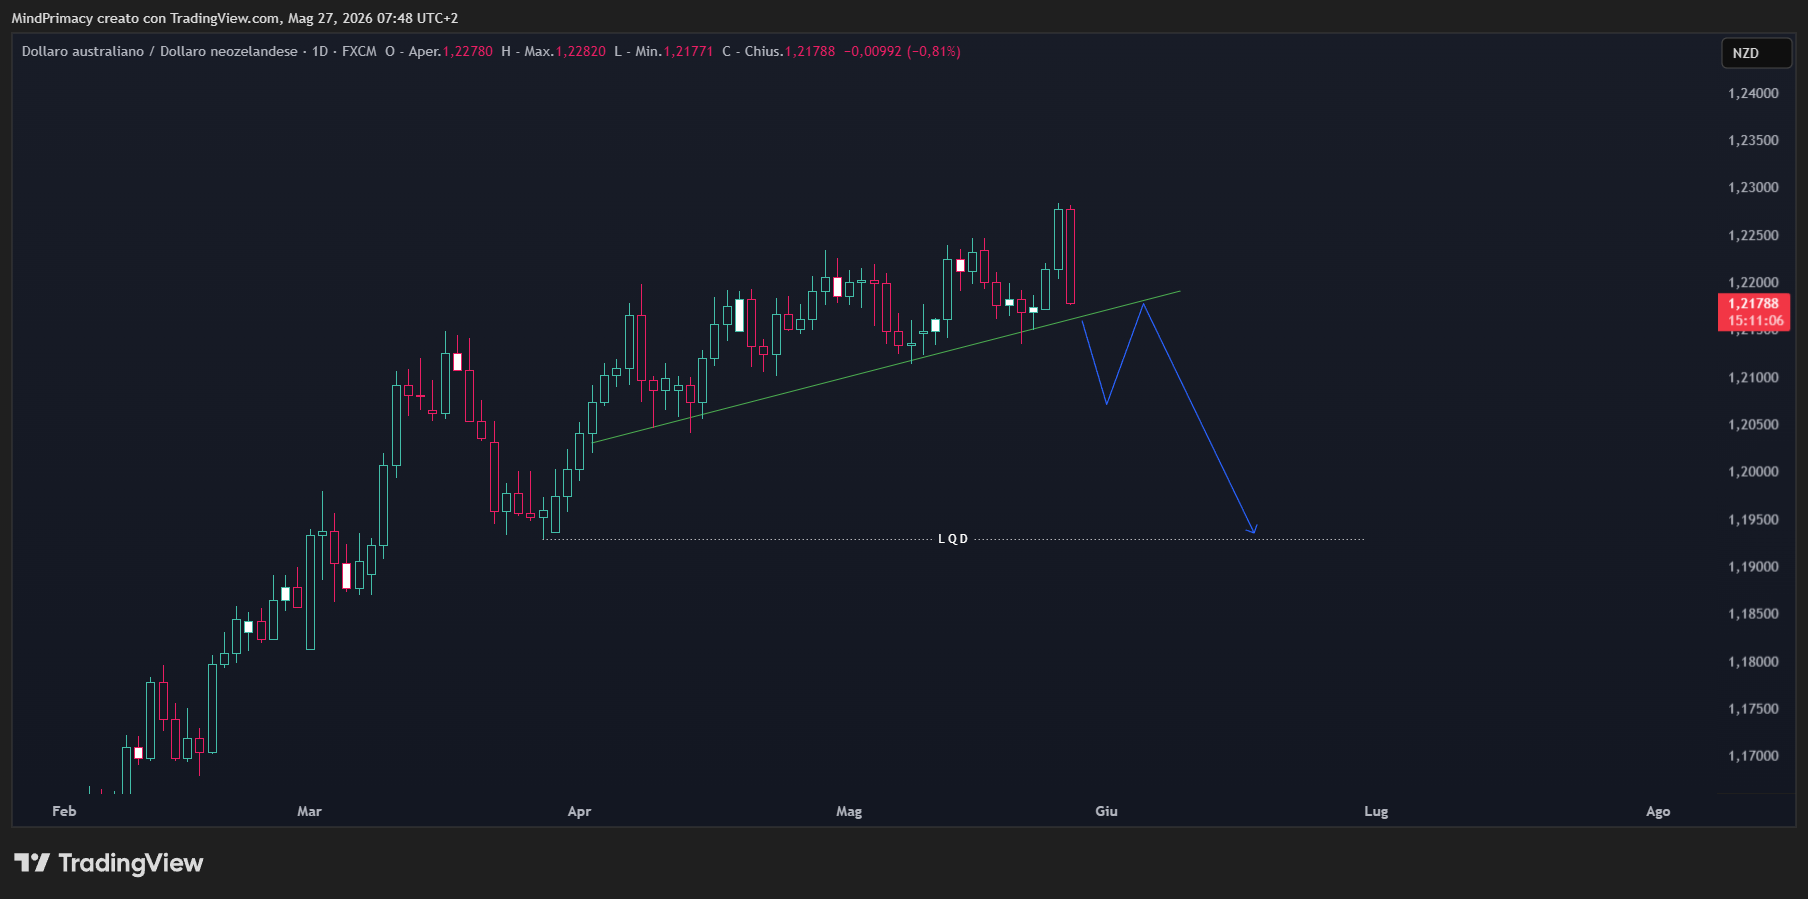Click the 1,23000 price axis label
The width and height of the screenshot is (1808, 899).
[x=1753, y=187]
